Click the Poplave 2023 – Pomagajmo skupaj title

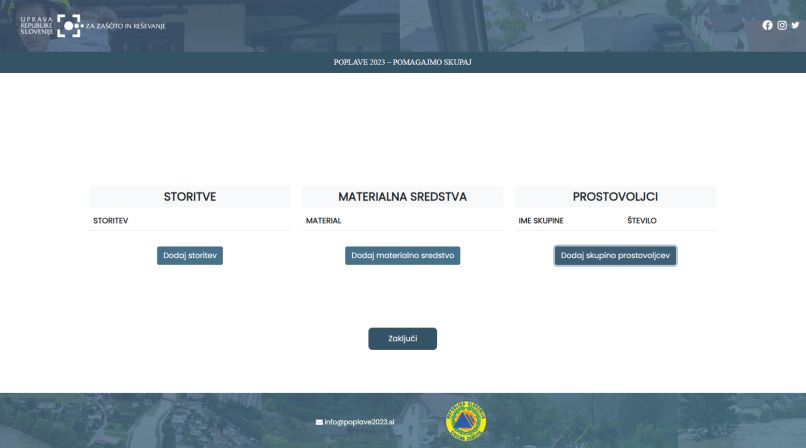(x=402, y=62)
